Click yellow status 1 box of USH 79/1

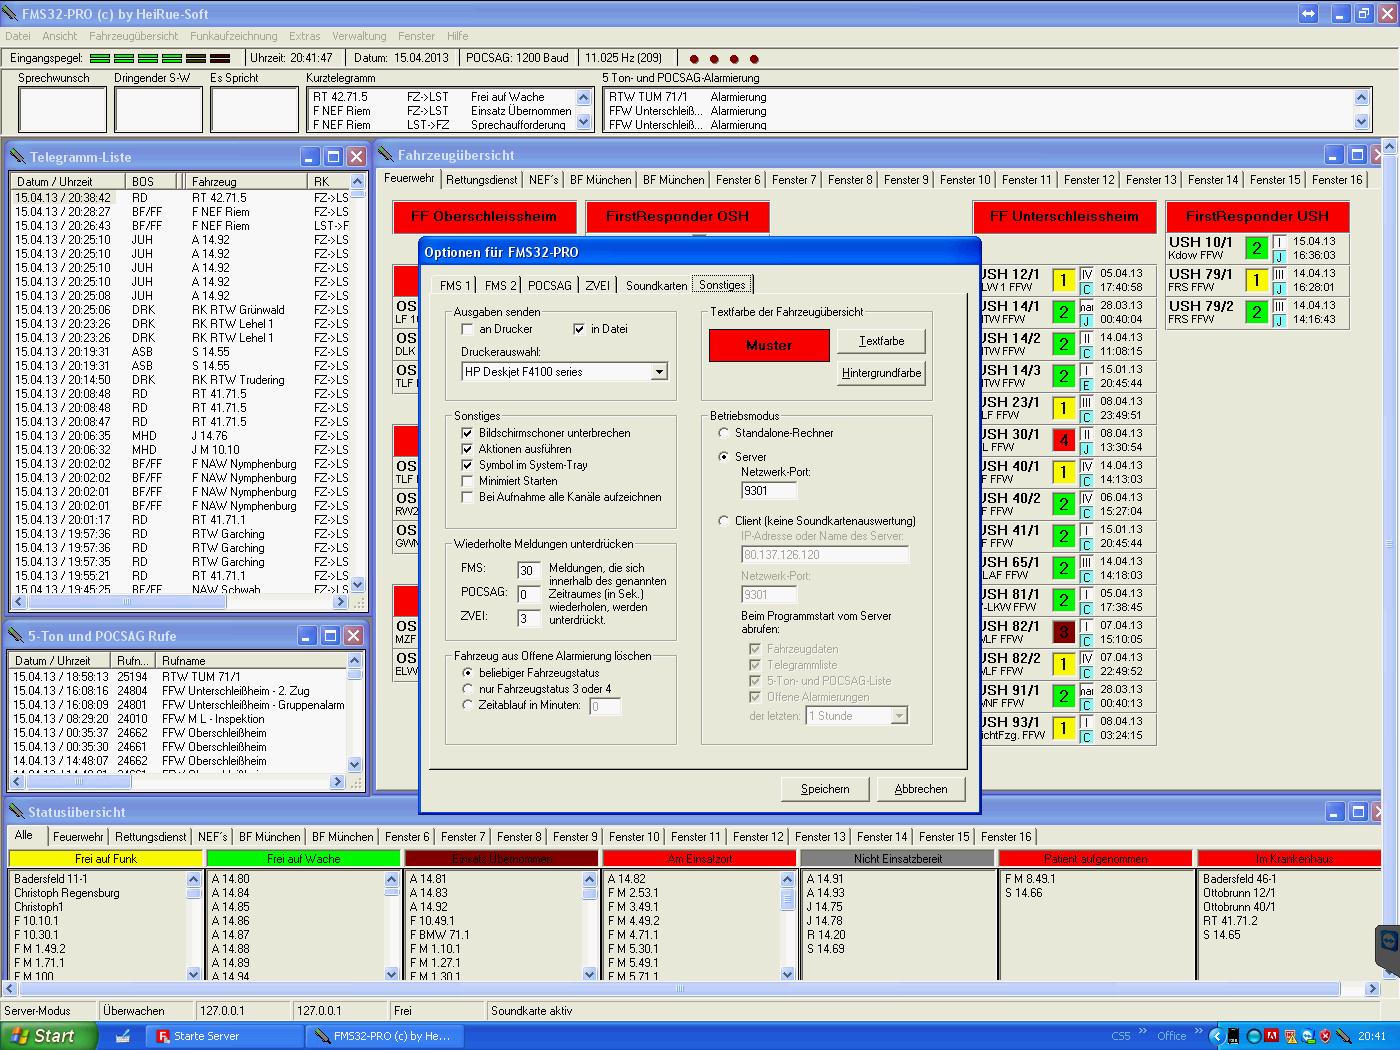1256,280
